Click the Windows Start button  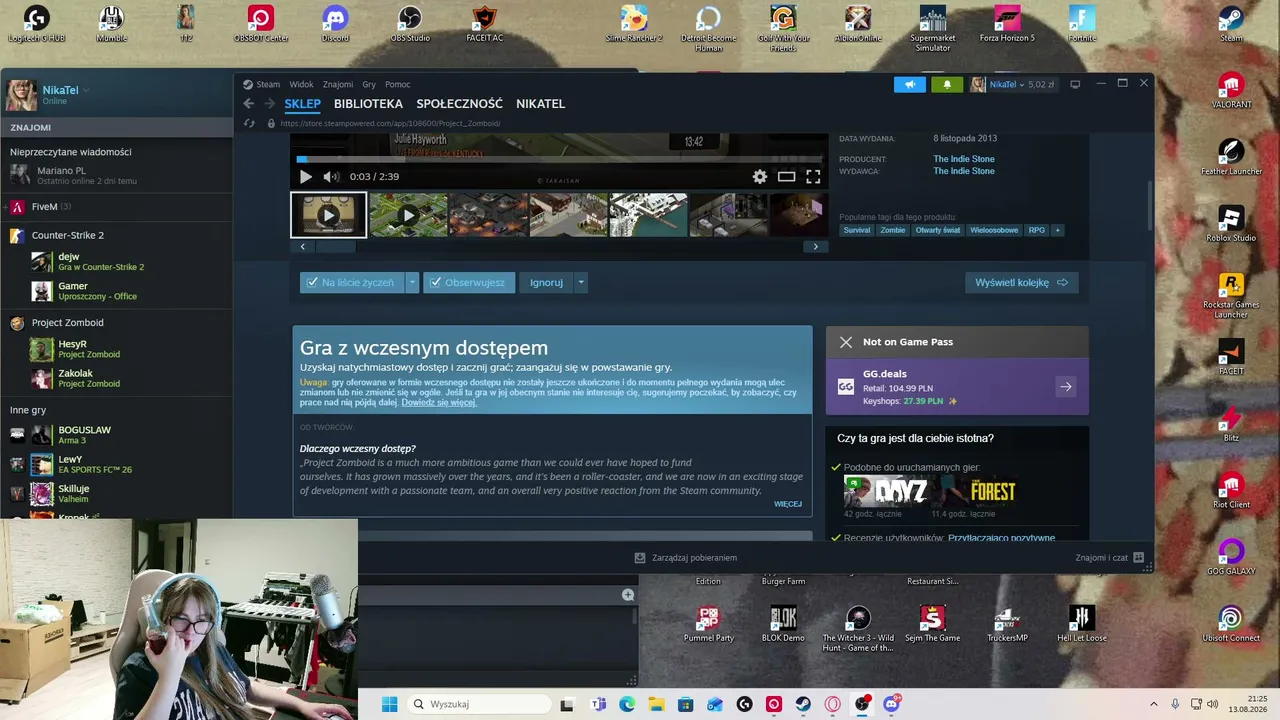click(x=389, y=704)
